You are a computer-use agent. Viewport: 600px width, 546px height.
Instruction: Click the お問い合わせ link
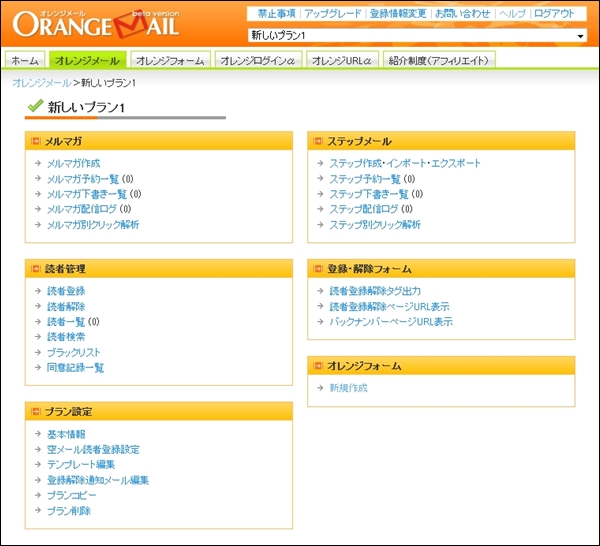[463, 14]
